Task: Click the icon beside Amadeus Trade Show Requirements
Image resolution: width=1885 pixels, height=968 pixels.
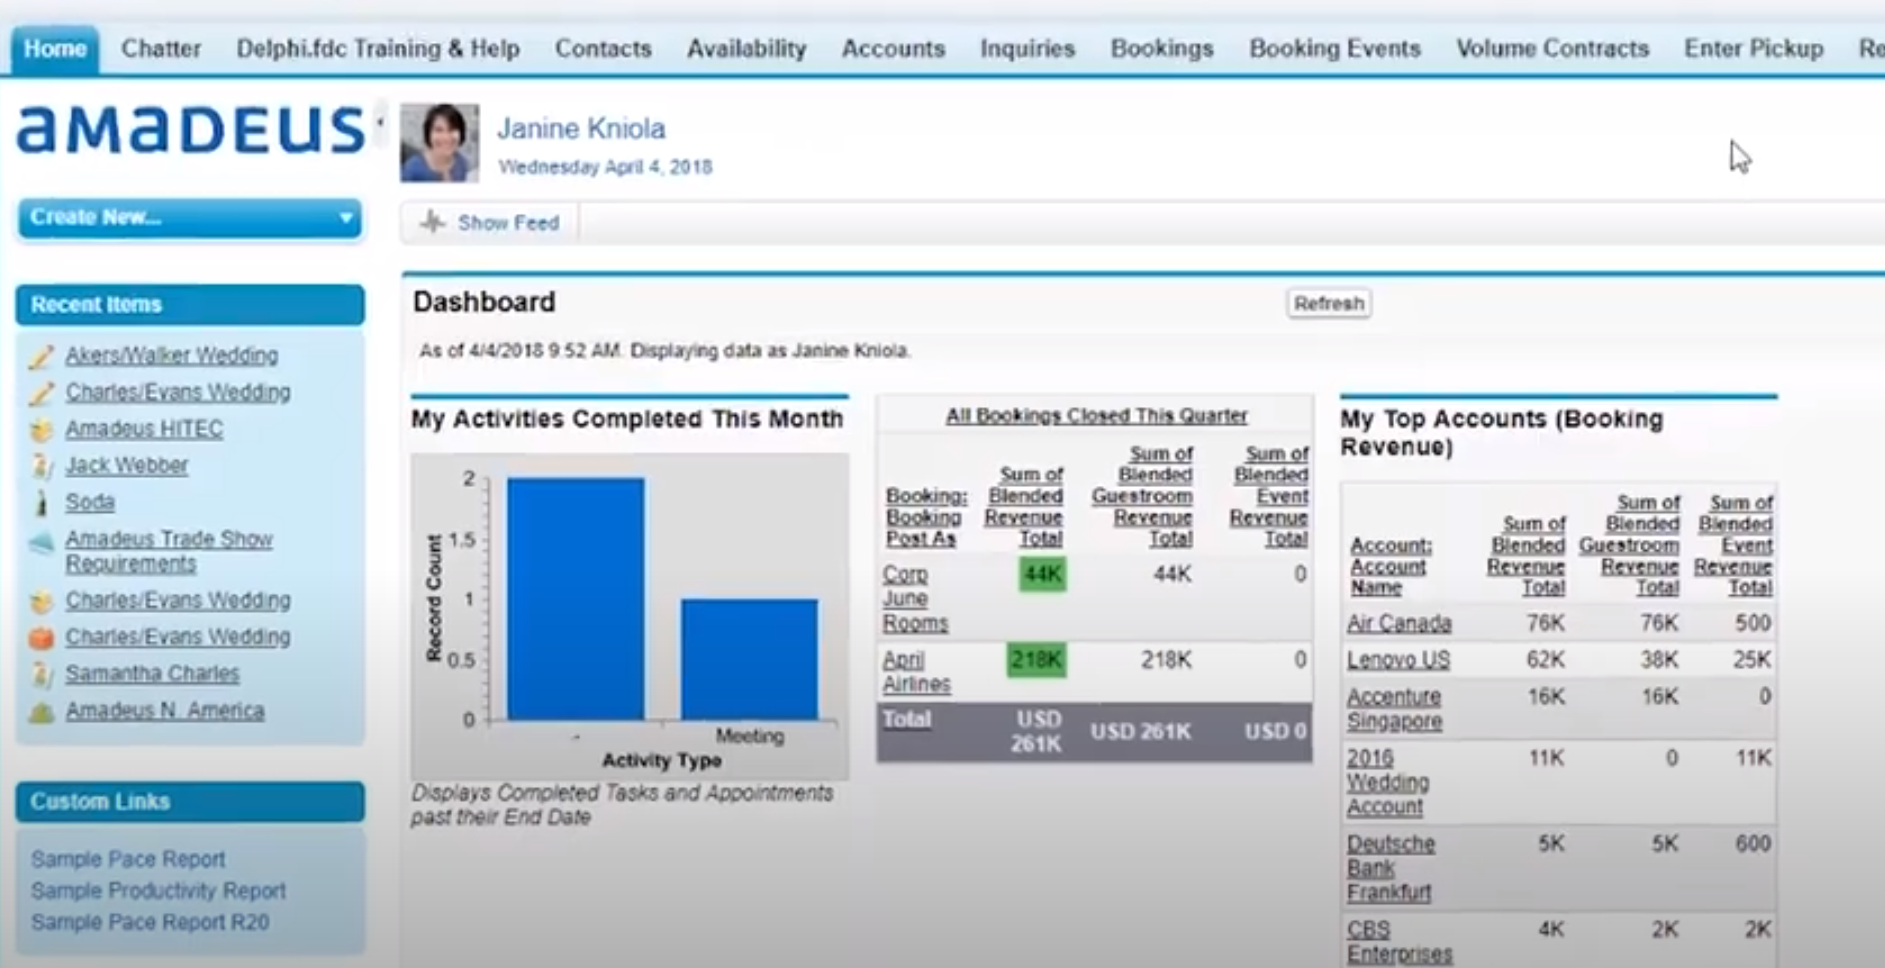Action: point(41,541)
